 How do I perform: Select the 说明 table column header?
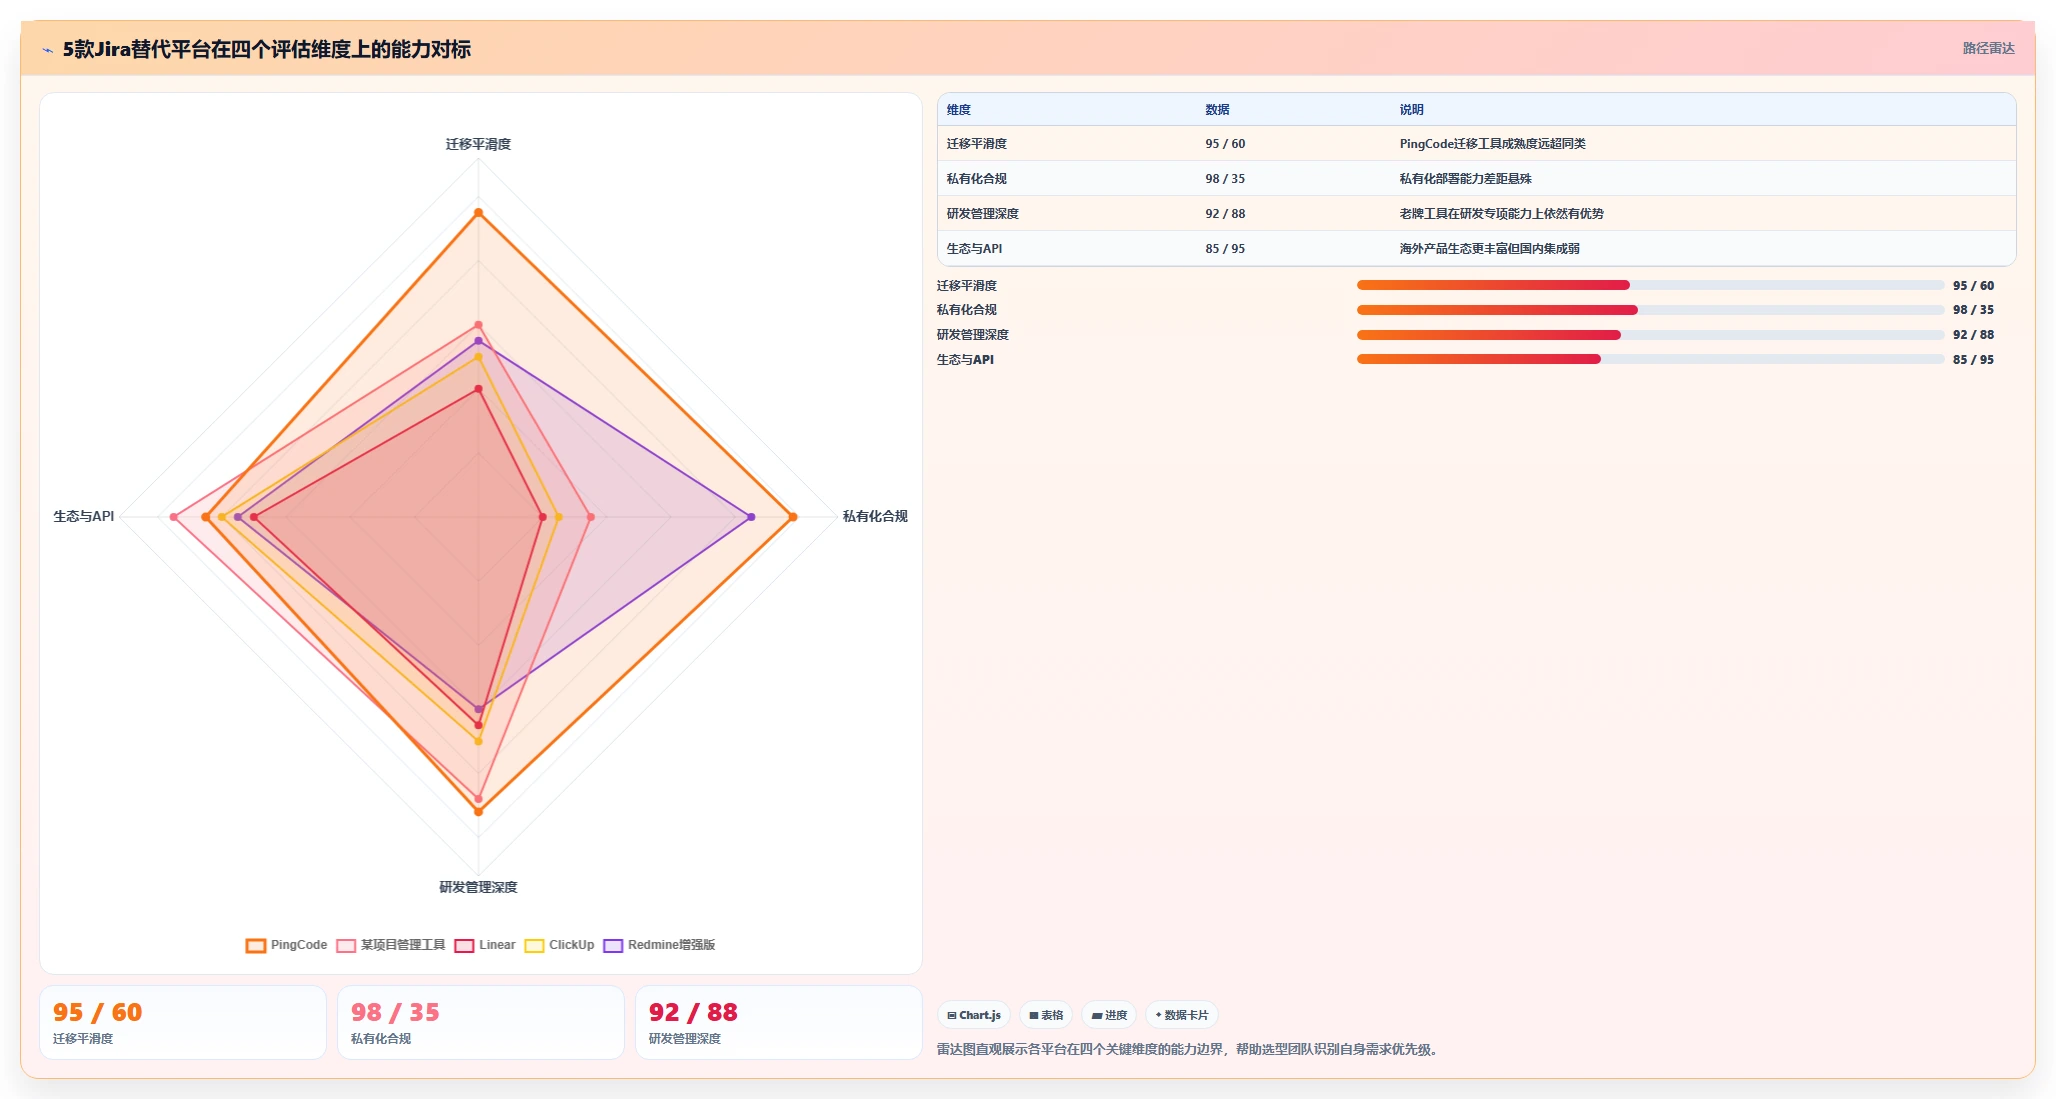(1411, 110)
